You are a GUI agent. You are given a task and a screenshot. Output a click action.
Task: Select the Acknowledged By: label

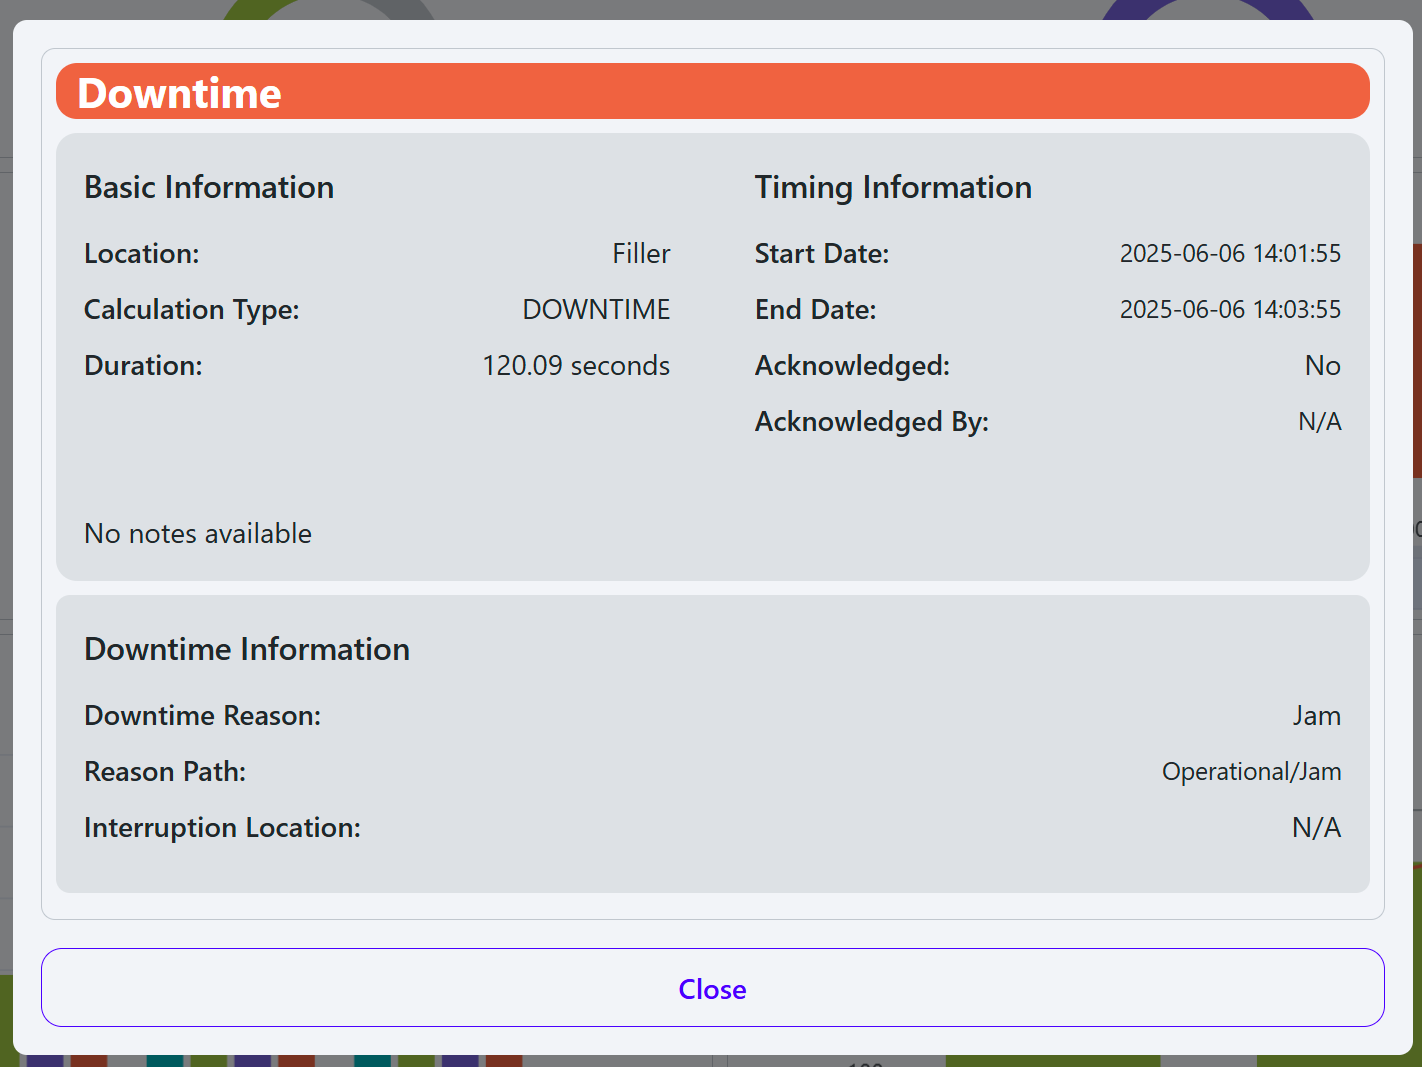pyautogui.click(x=872, y=422)
